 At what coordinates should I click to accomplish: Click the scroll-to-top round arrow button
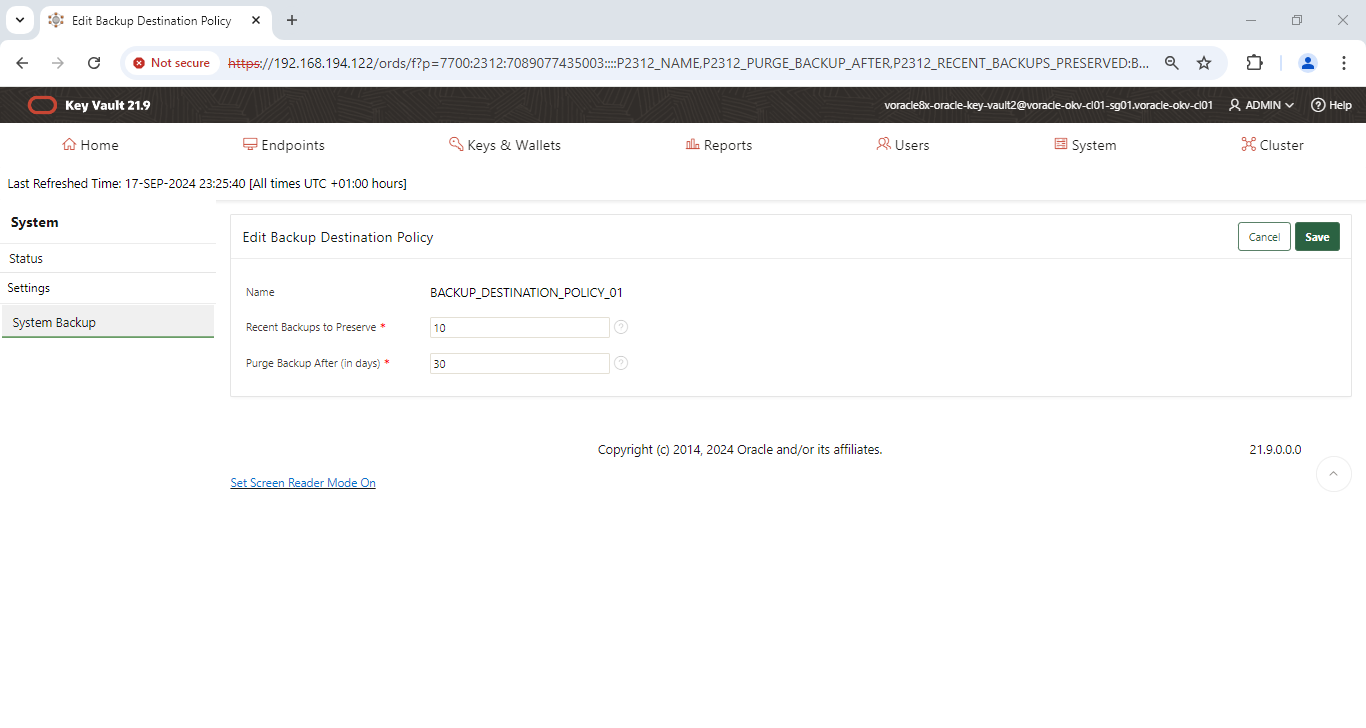1333,473
